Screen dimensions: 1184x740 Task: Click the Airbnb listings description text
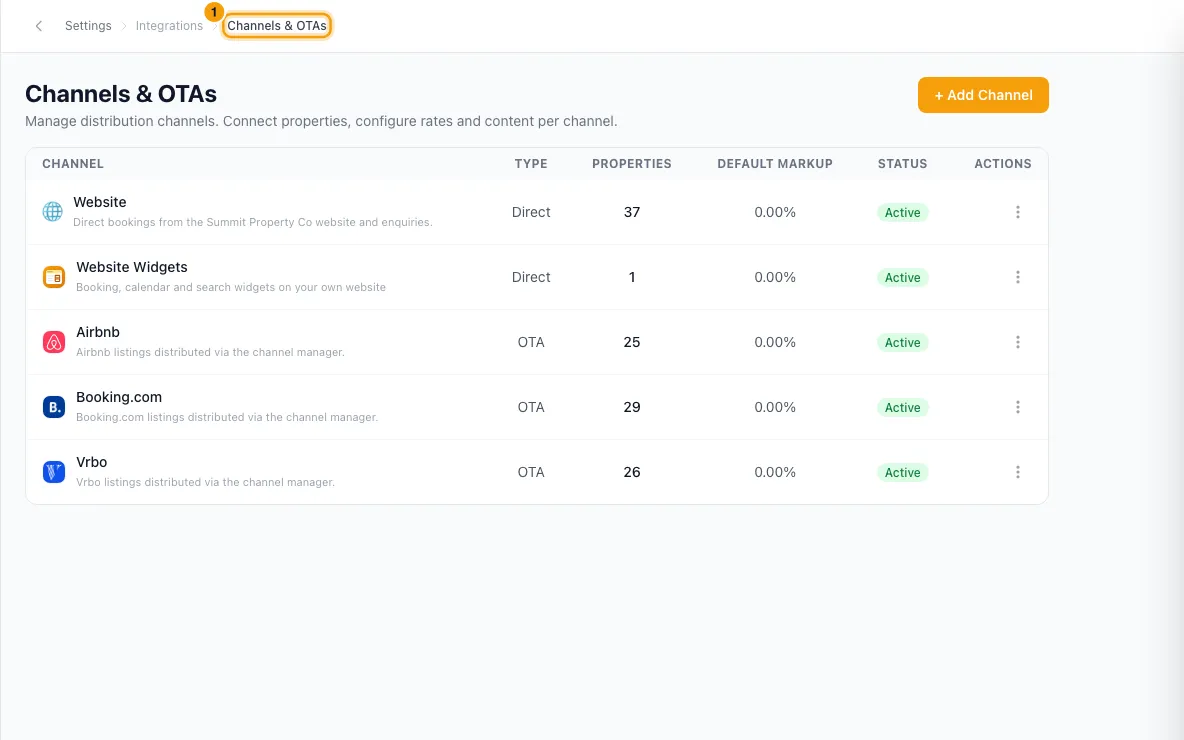(211, 352)
